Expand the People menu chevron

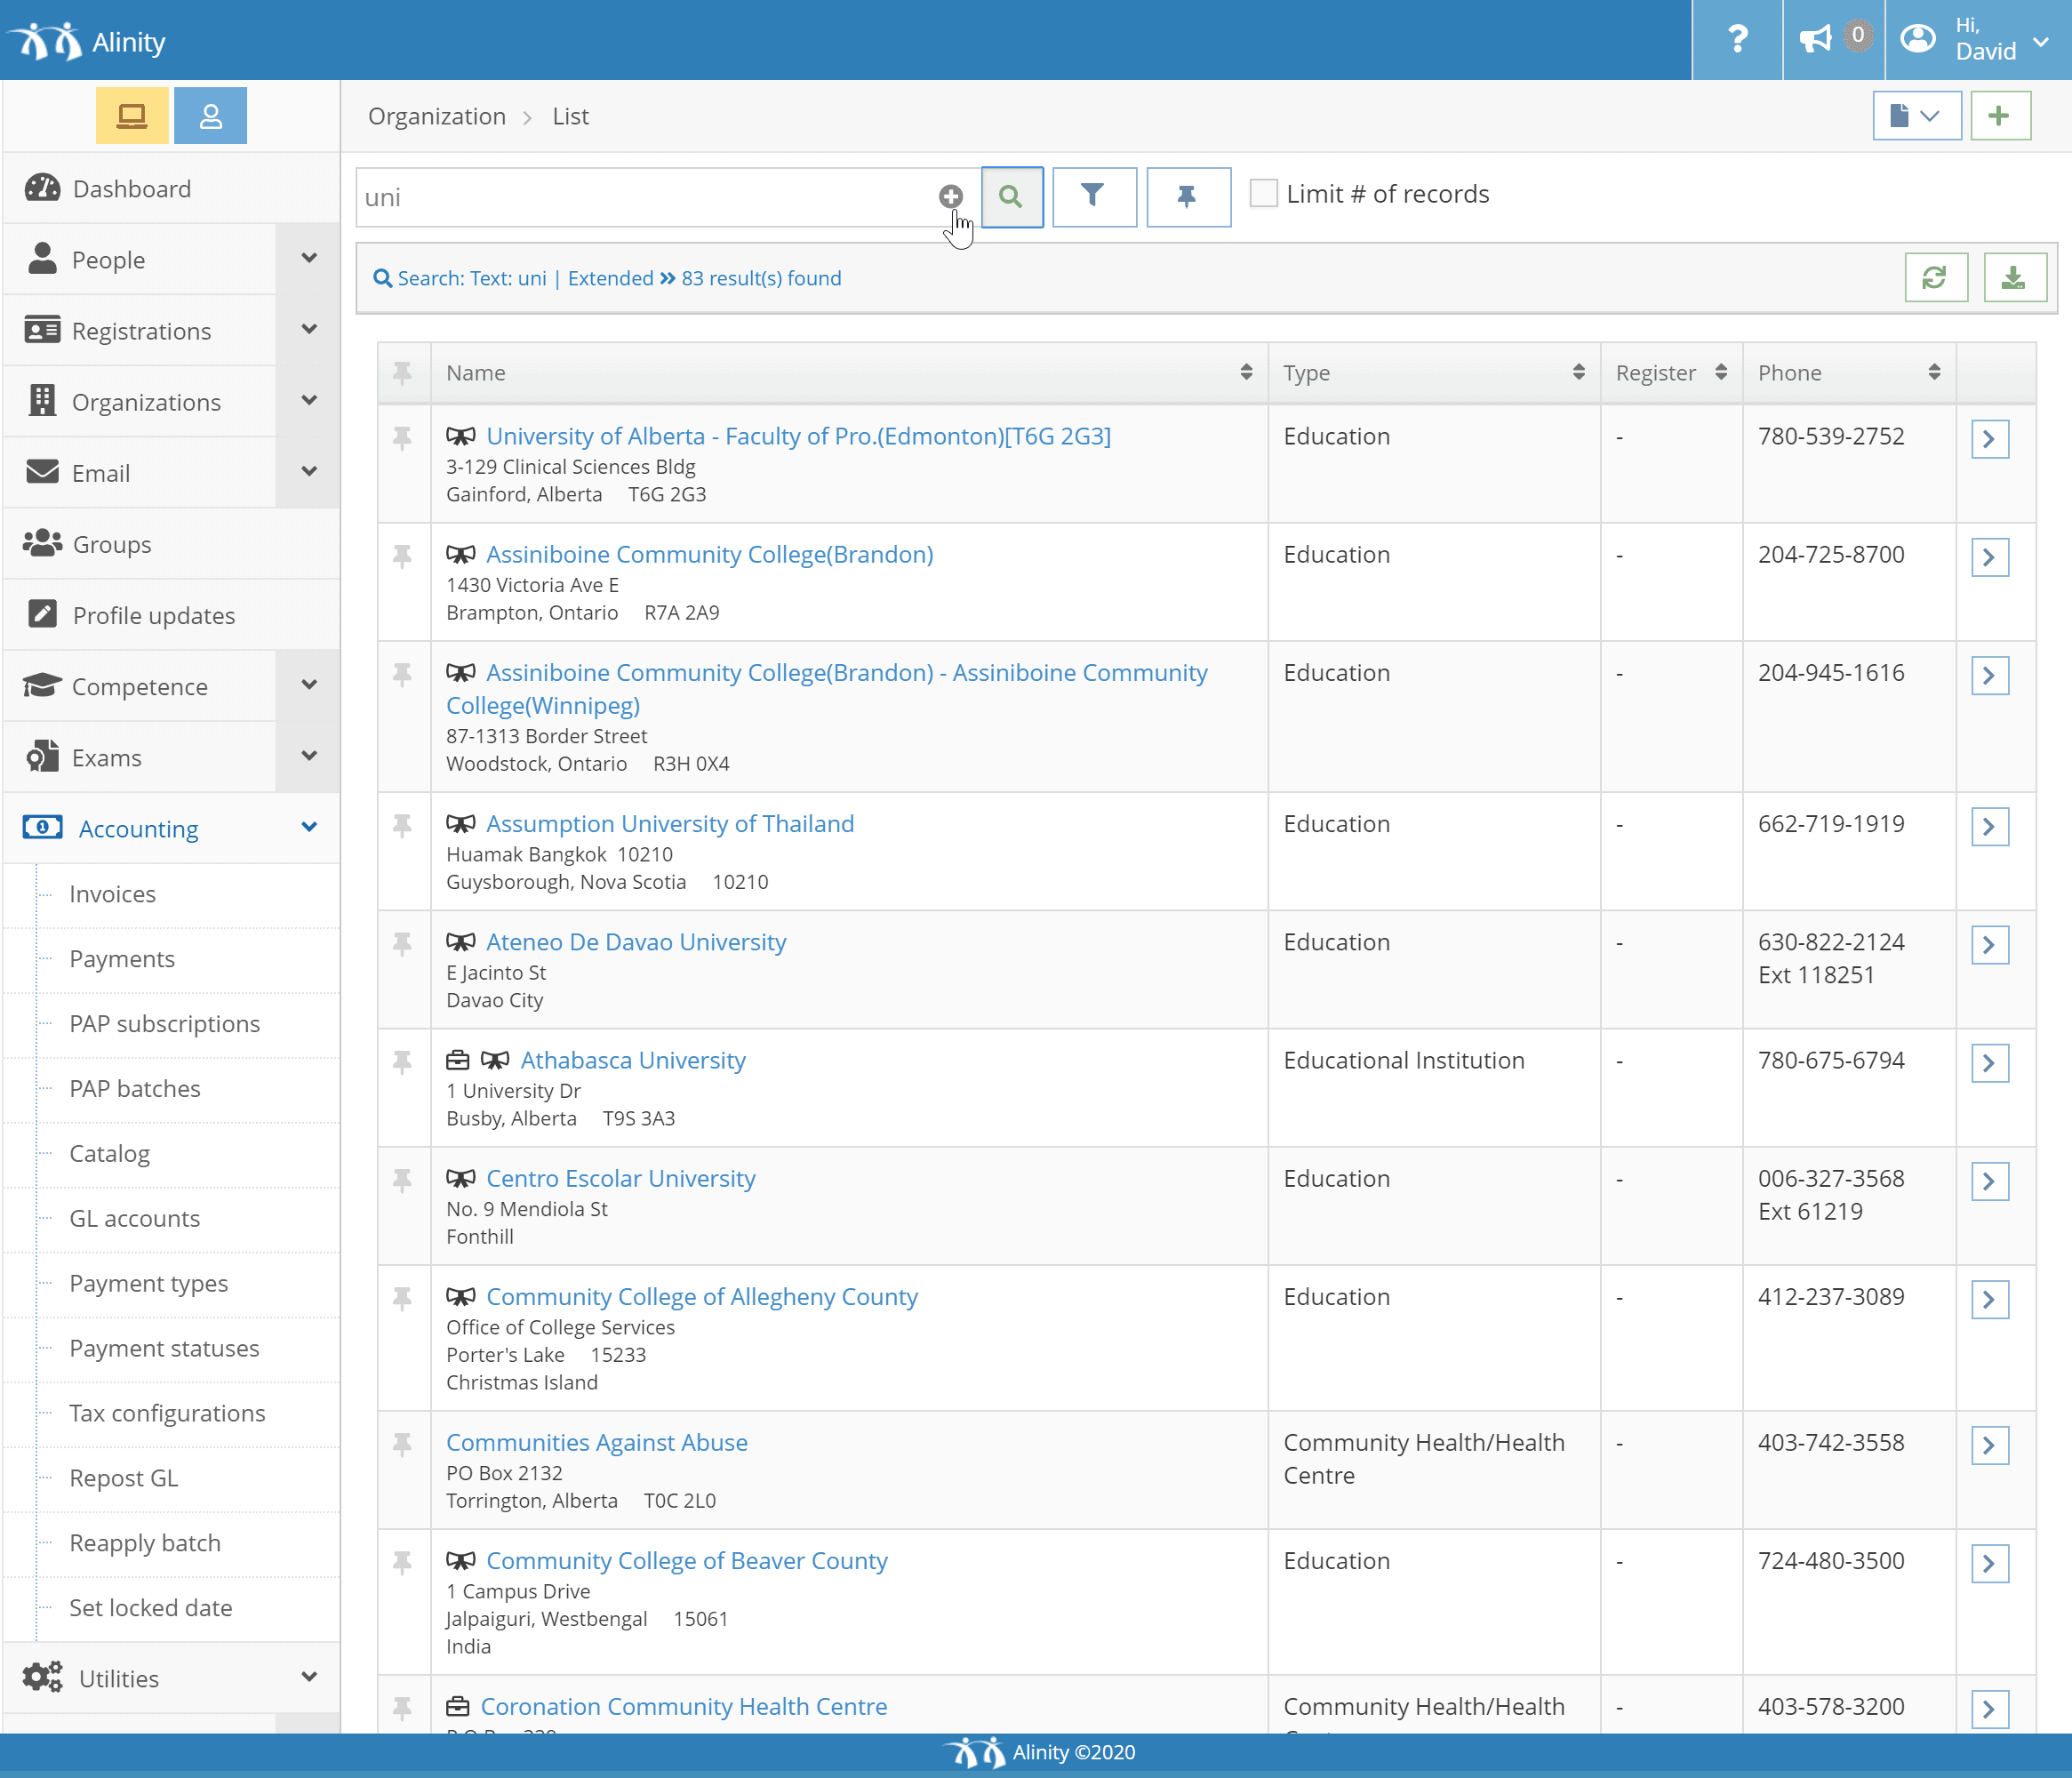[x=308, y=259]
